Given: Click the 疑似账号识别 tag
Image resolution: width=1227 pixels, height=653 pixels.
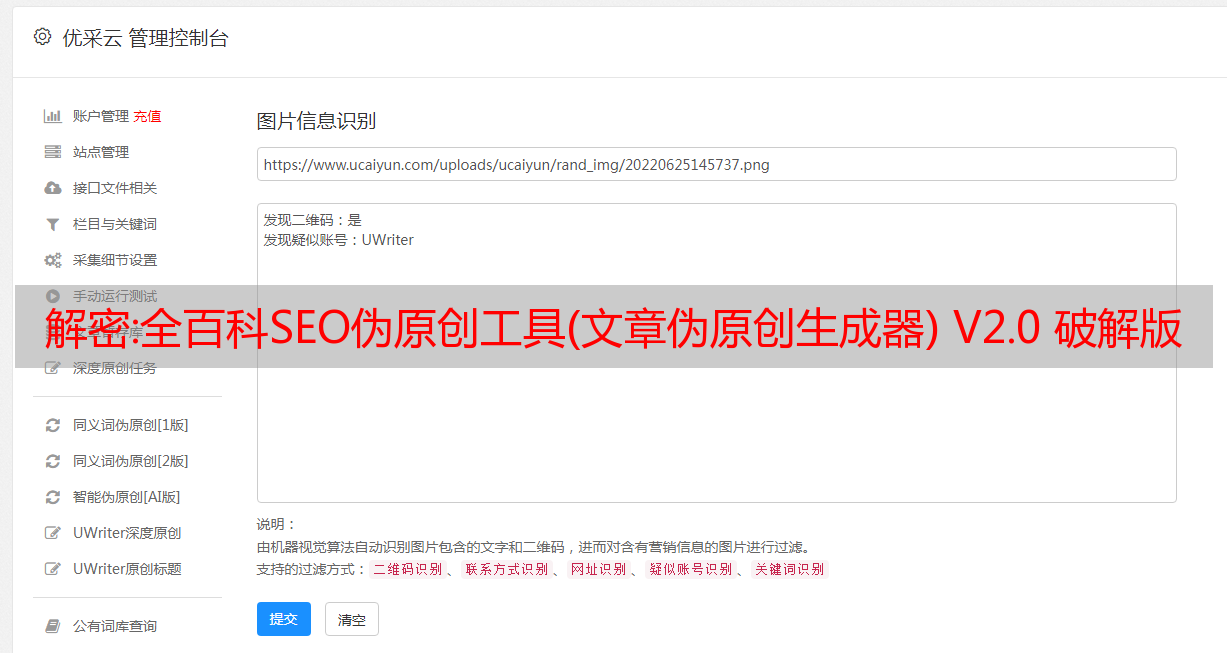Looking at the screenshot, I should (690, 569).
